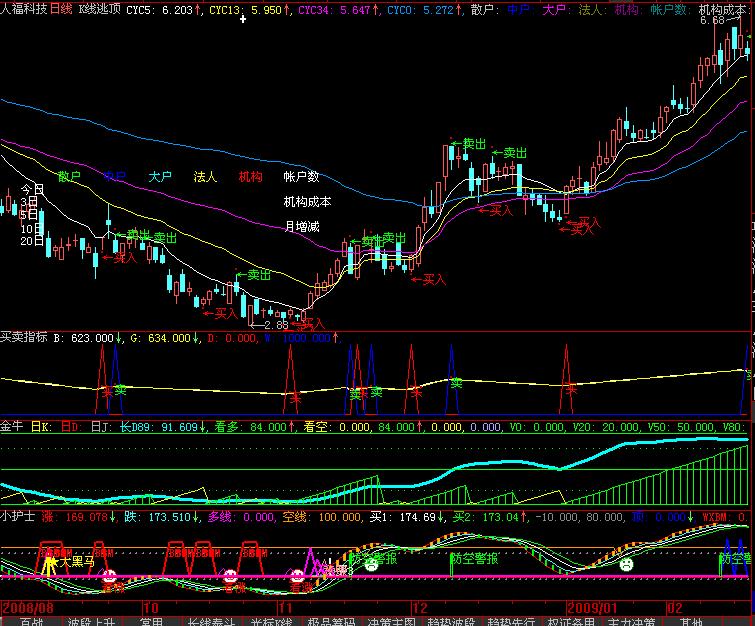Switch to the 极品筹码 tab
Screen dimensions: 755x626
[x=331, y=621]
